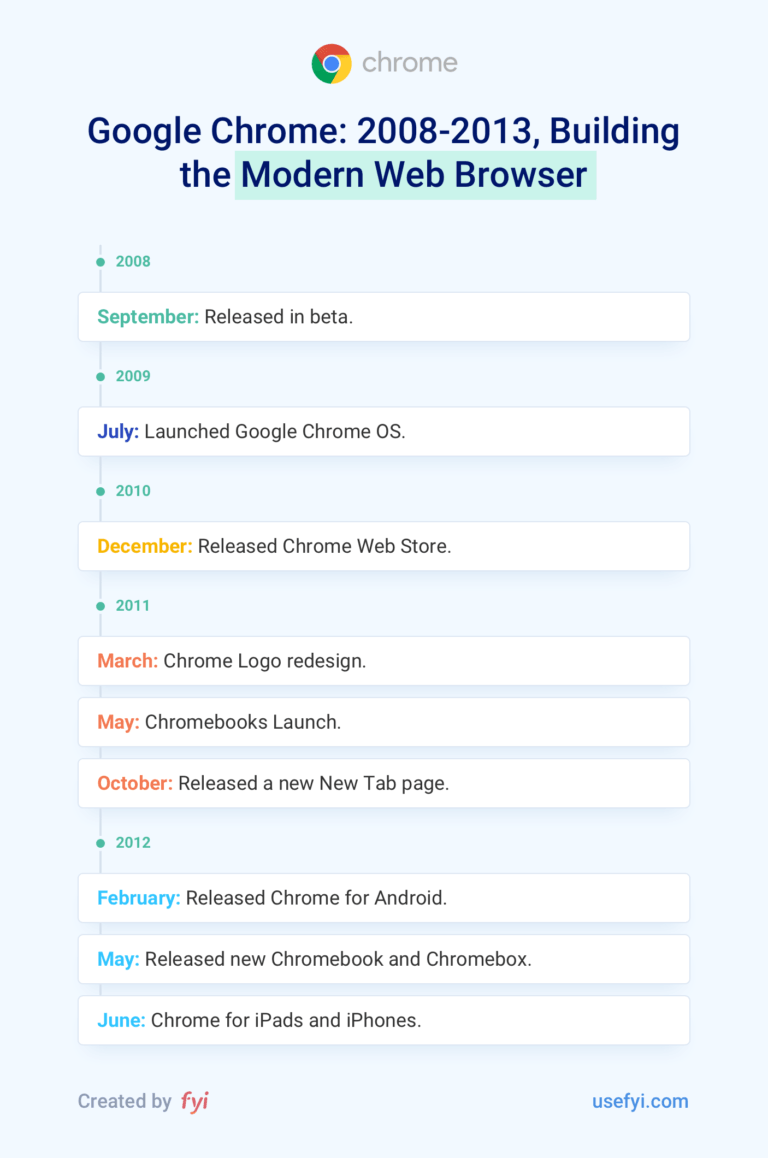Click the 2010 timeline marker
This screenshot has height=1158, width=768.
(x=101, y=491)
